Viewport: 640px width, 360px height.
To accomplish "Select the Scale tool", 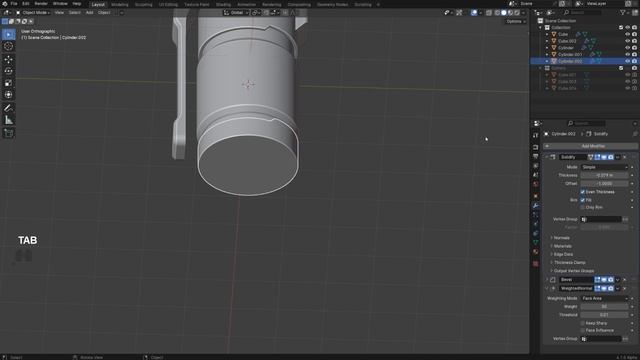I will pyautogui.click(x=9, y=83).
